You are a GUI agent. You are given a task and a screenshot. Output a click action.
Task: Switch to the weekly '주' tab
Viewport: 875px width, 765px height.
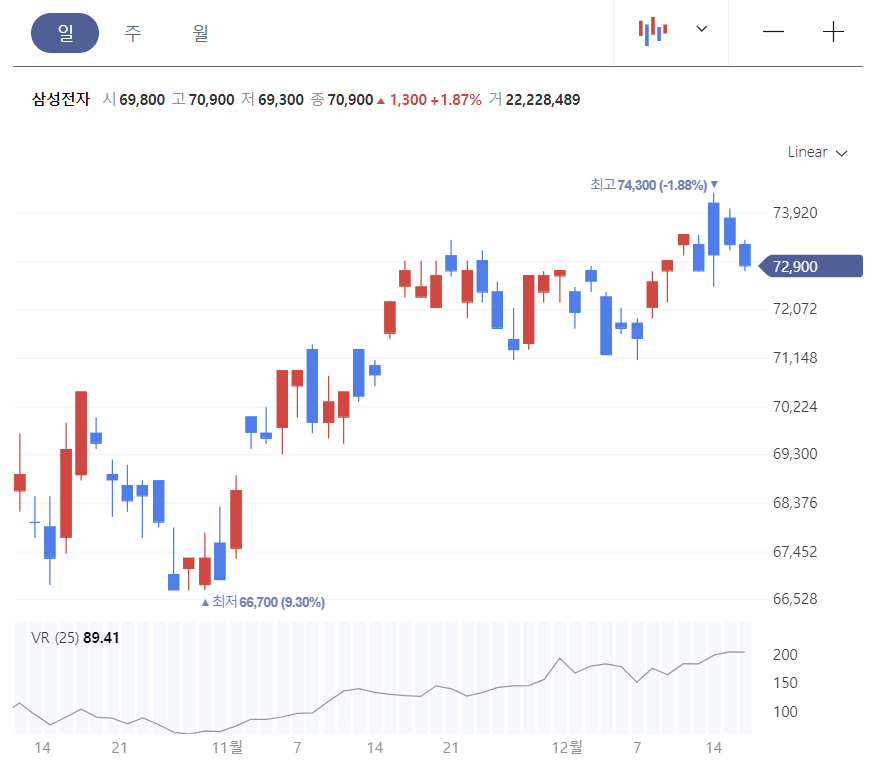[133, 33]
